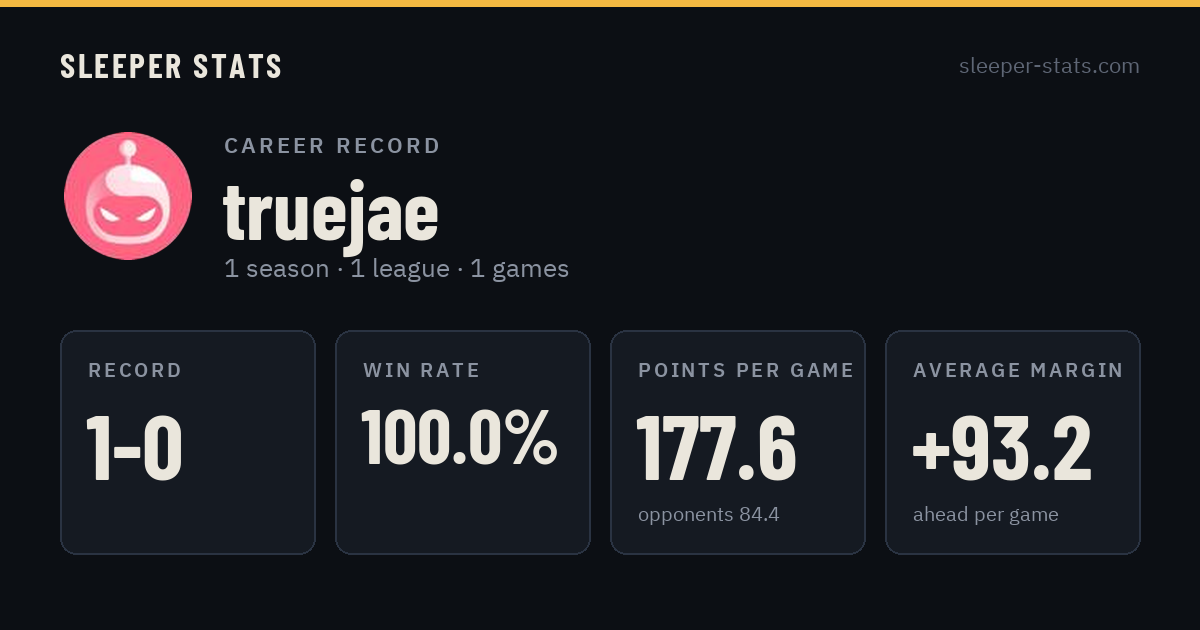Image resolution: width=1200 pixels, height=630 pixels.
Task: Select the RECORD stat card
Action: point(188,442)
